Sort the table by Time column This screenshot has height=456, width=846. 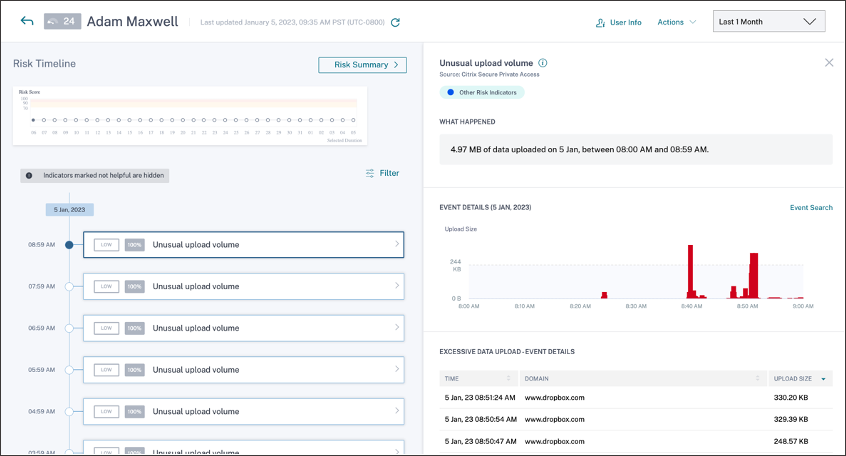510,379
